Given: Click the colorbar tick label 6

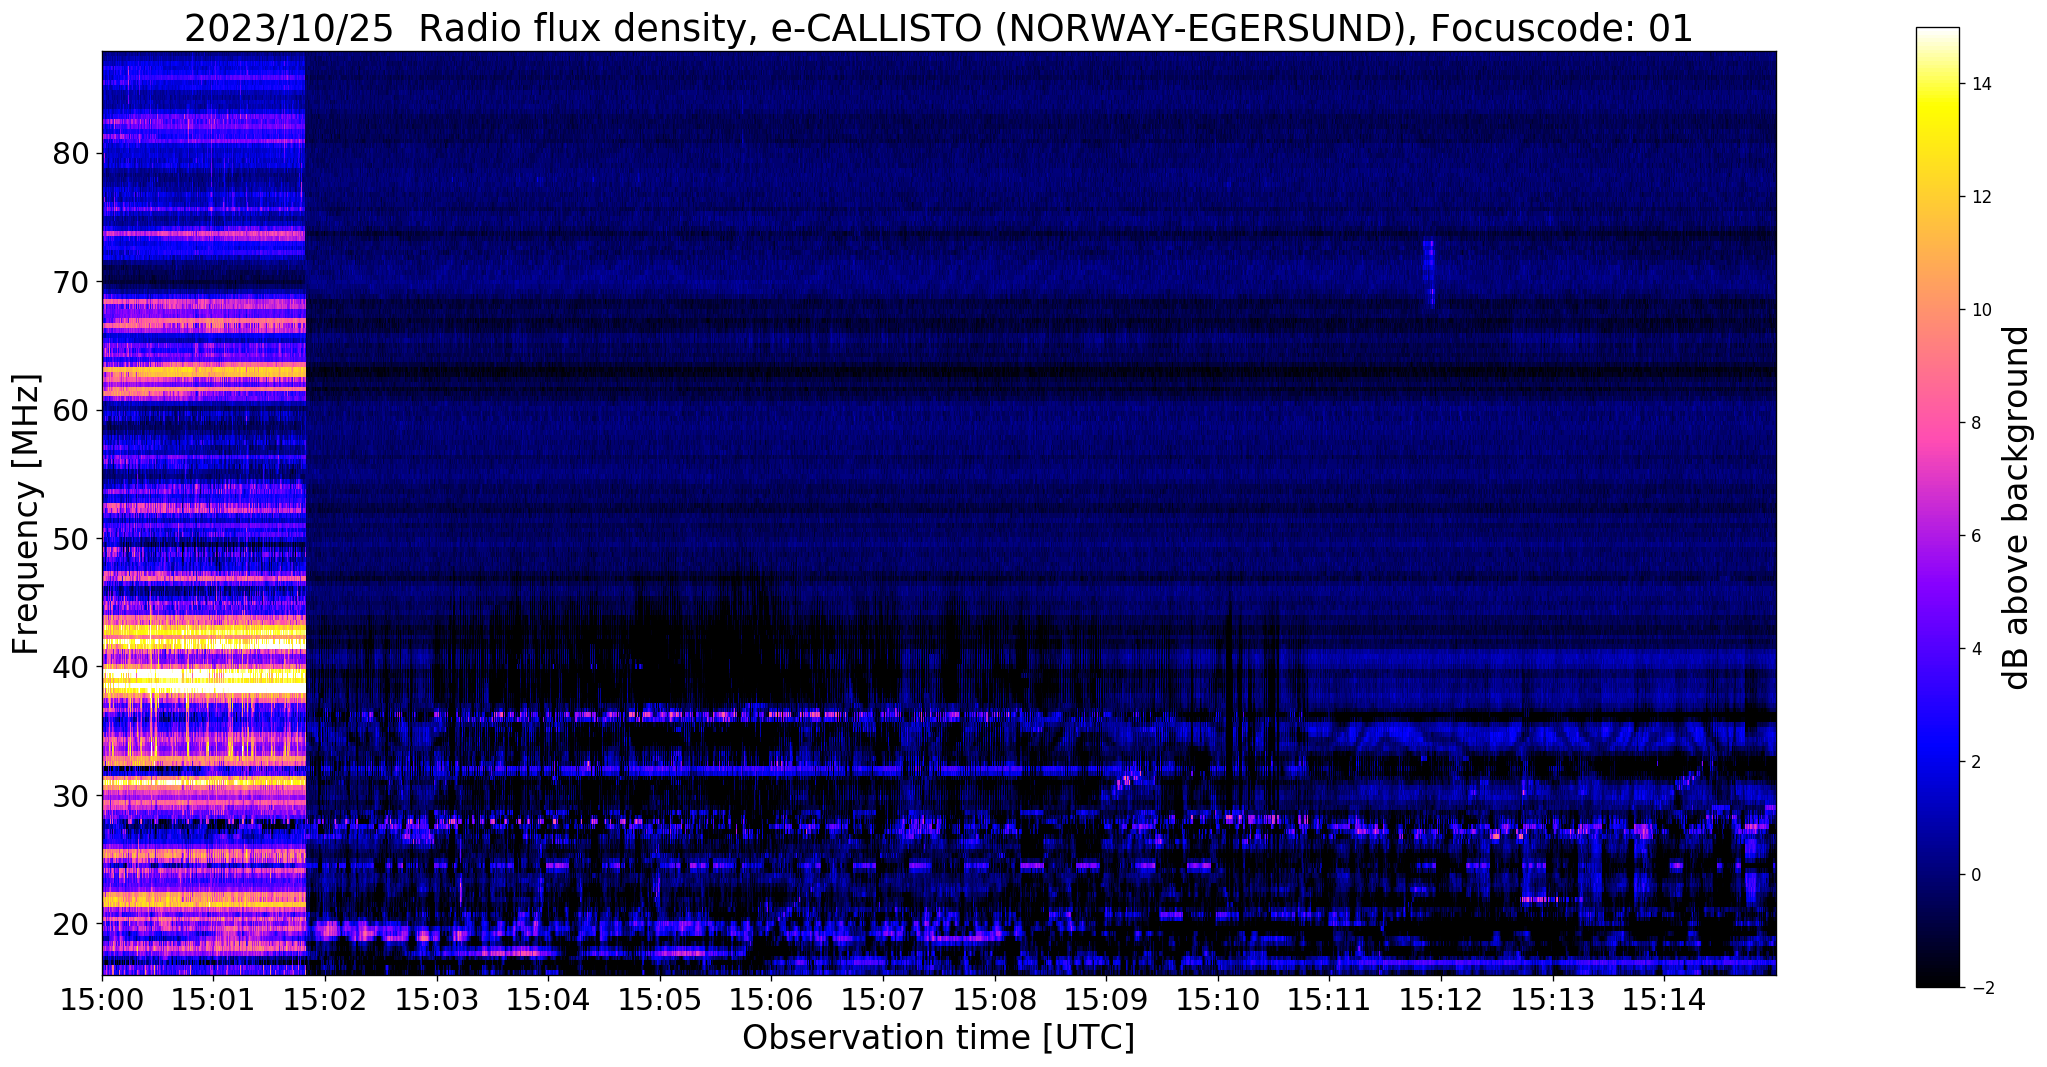Looking at the screenshot, I should 1975,536.
